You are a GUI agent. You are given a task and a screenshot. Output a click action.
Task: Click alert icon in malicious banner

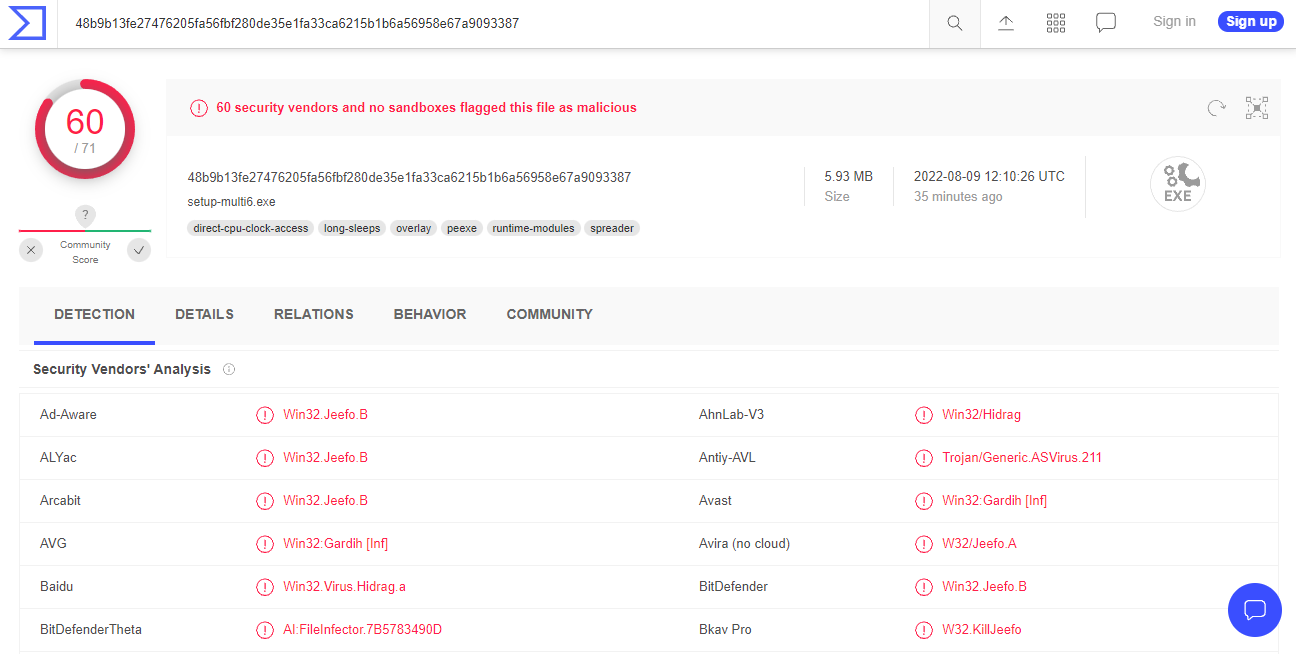[199, 108]
